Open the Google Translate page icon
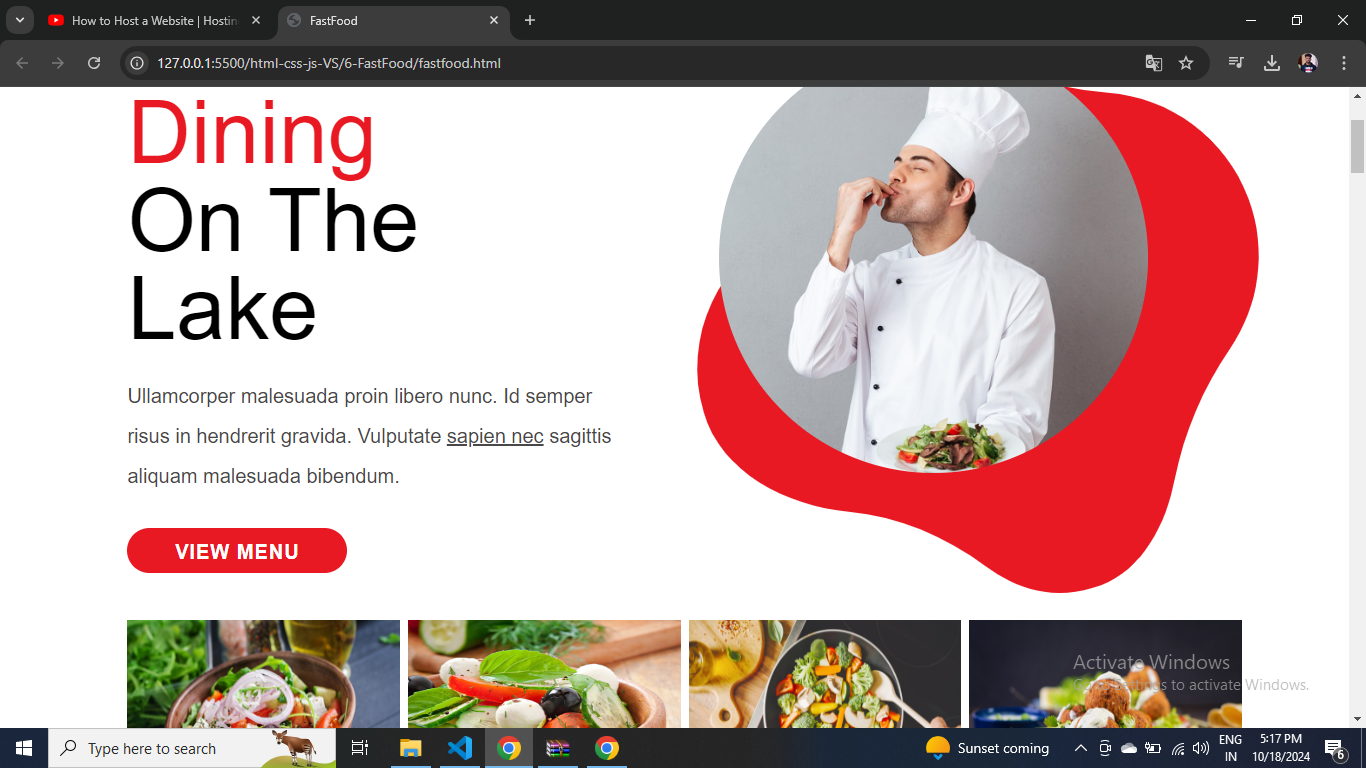Image resolution: width=1366 pixels, height=768 pixels. point(1154,63)
